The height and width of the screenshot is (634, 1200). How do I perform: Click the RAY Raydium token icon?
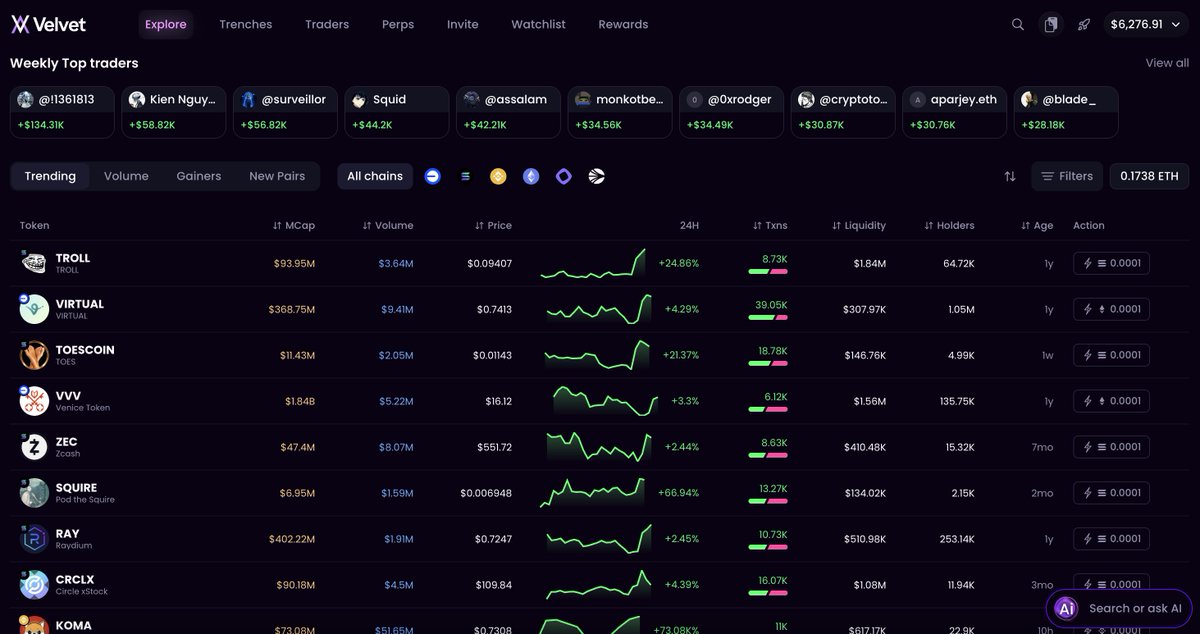coord(34,539)
